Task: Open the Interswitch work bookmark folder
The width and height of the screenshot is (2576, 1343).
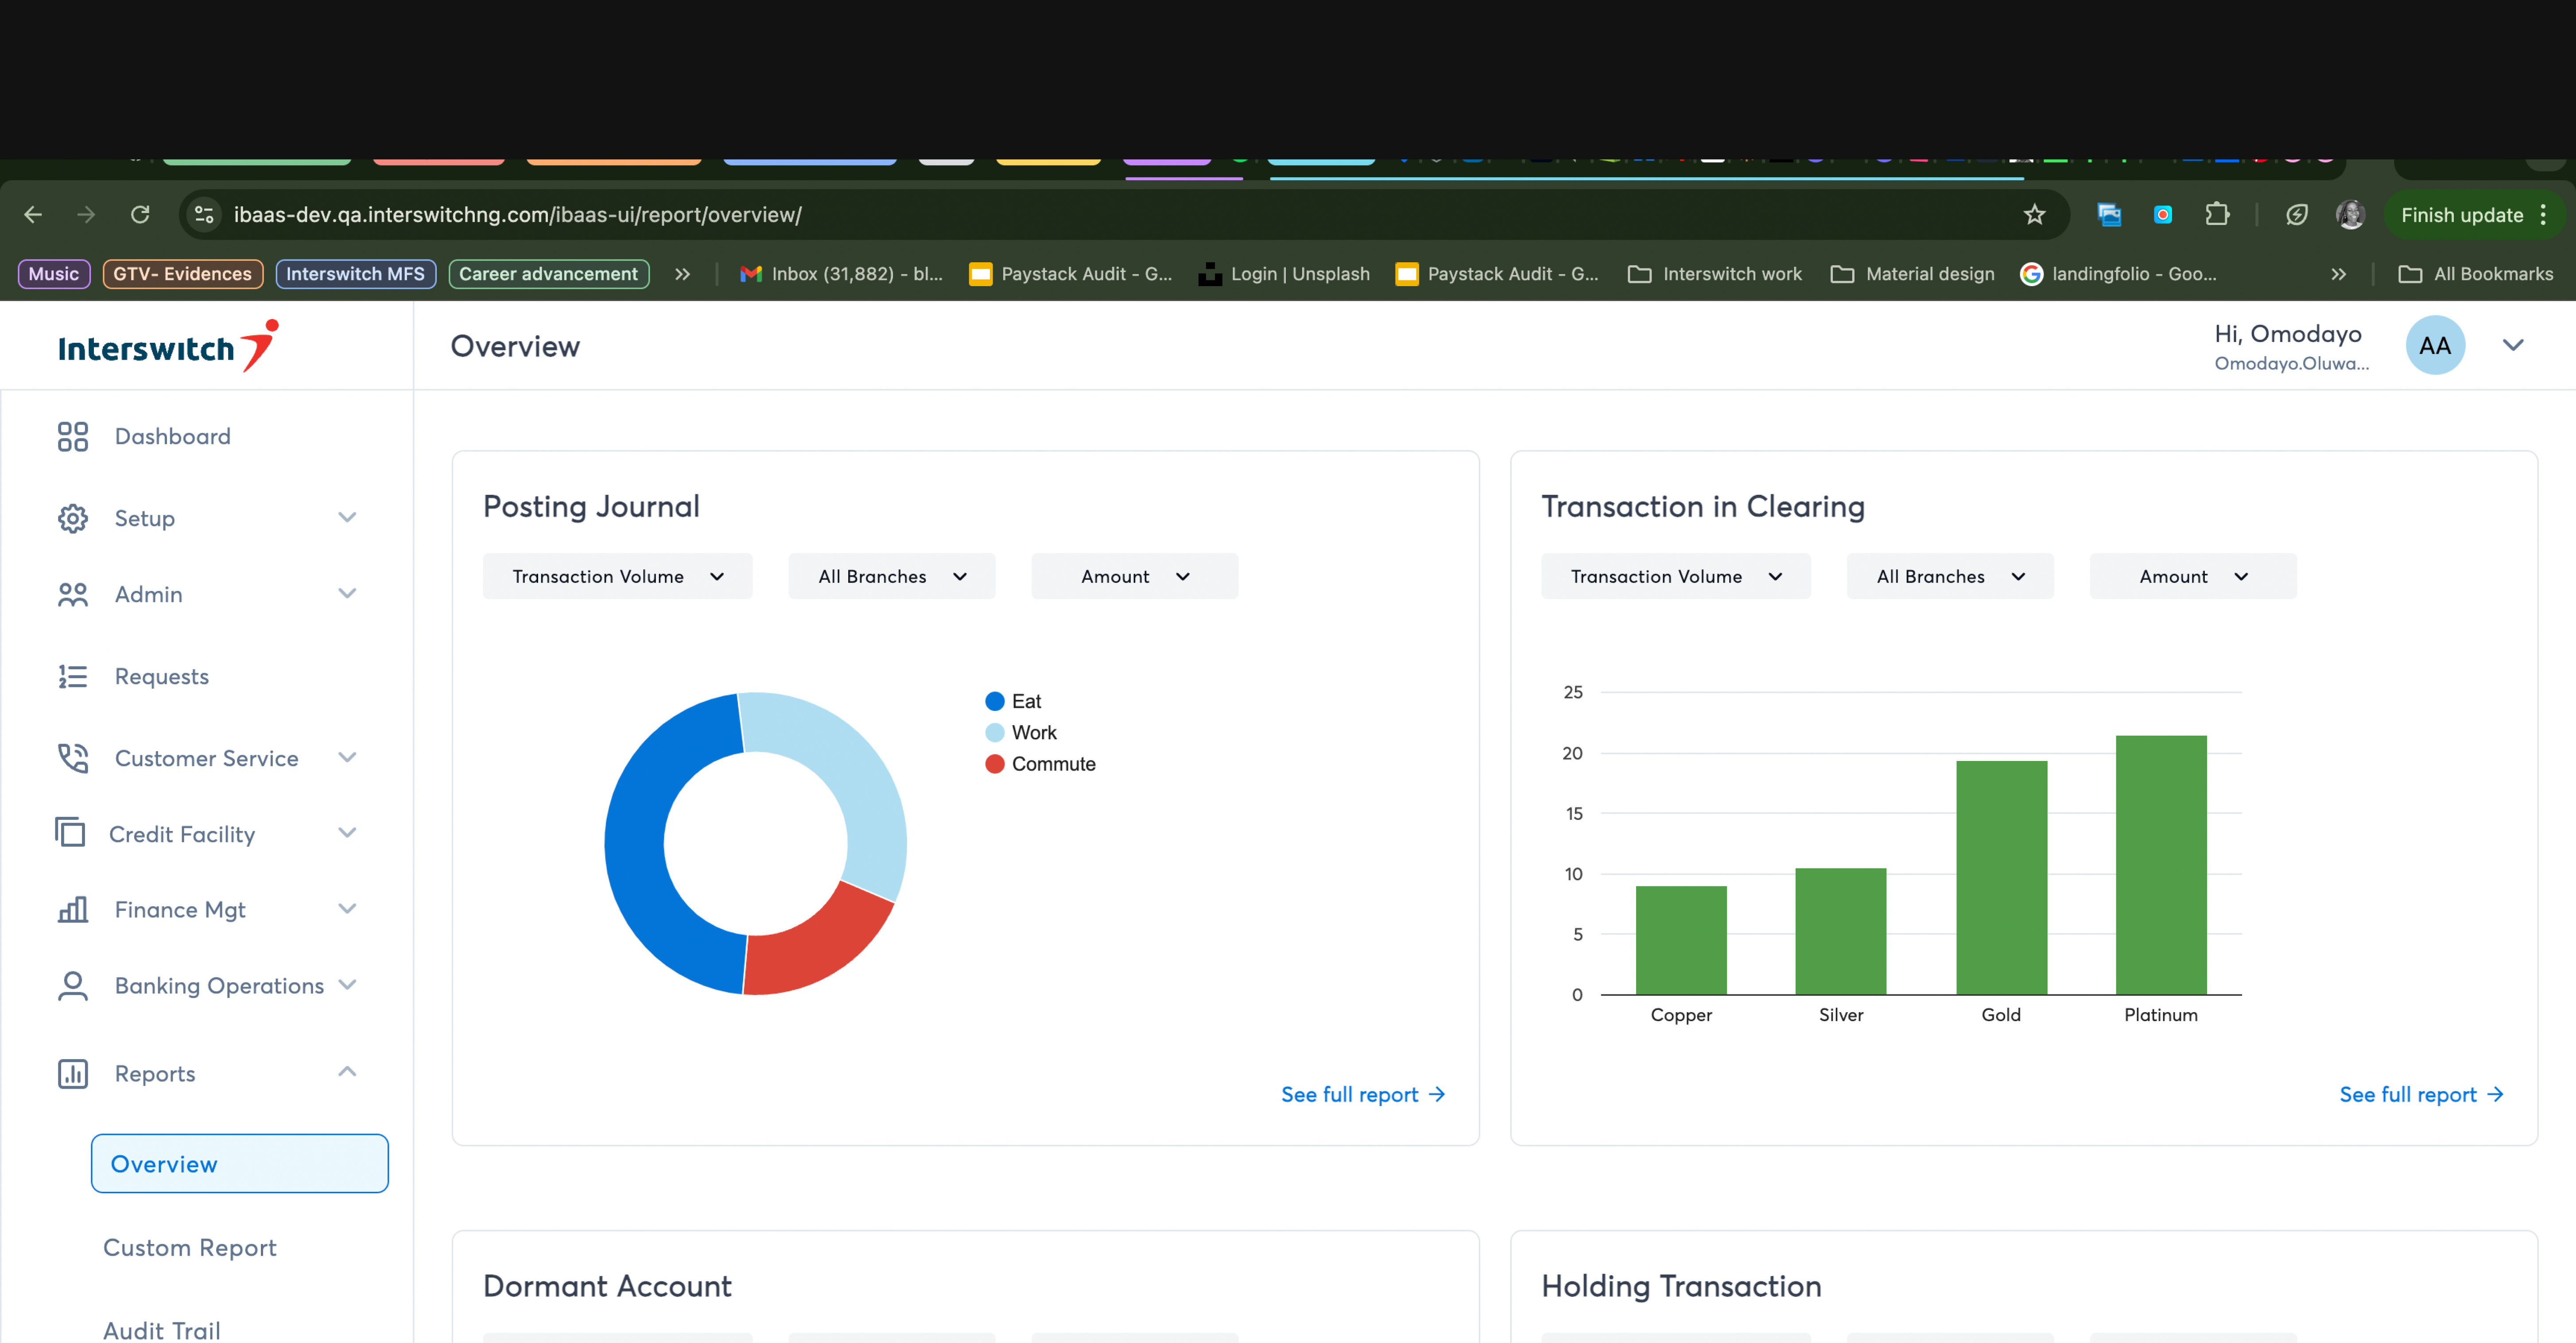Action: pyautogui.click(x=1715, y=274)
